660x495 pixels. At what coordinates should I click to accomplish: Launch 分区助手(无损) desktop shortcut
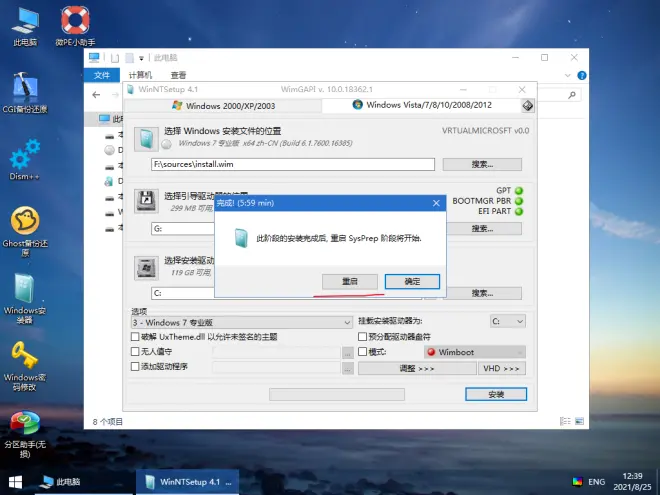point(25,434)
